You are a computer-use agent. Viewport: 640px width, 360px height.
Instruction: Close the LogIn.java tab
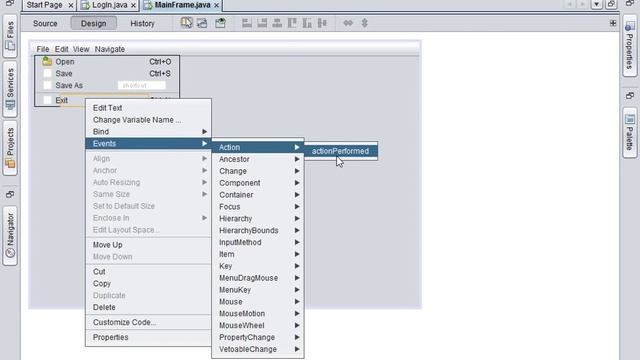(133, 5)
